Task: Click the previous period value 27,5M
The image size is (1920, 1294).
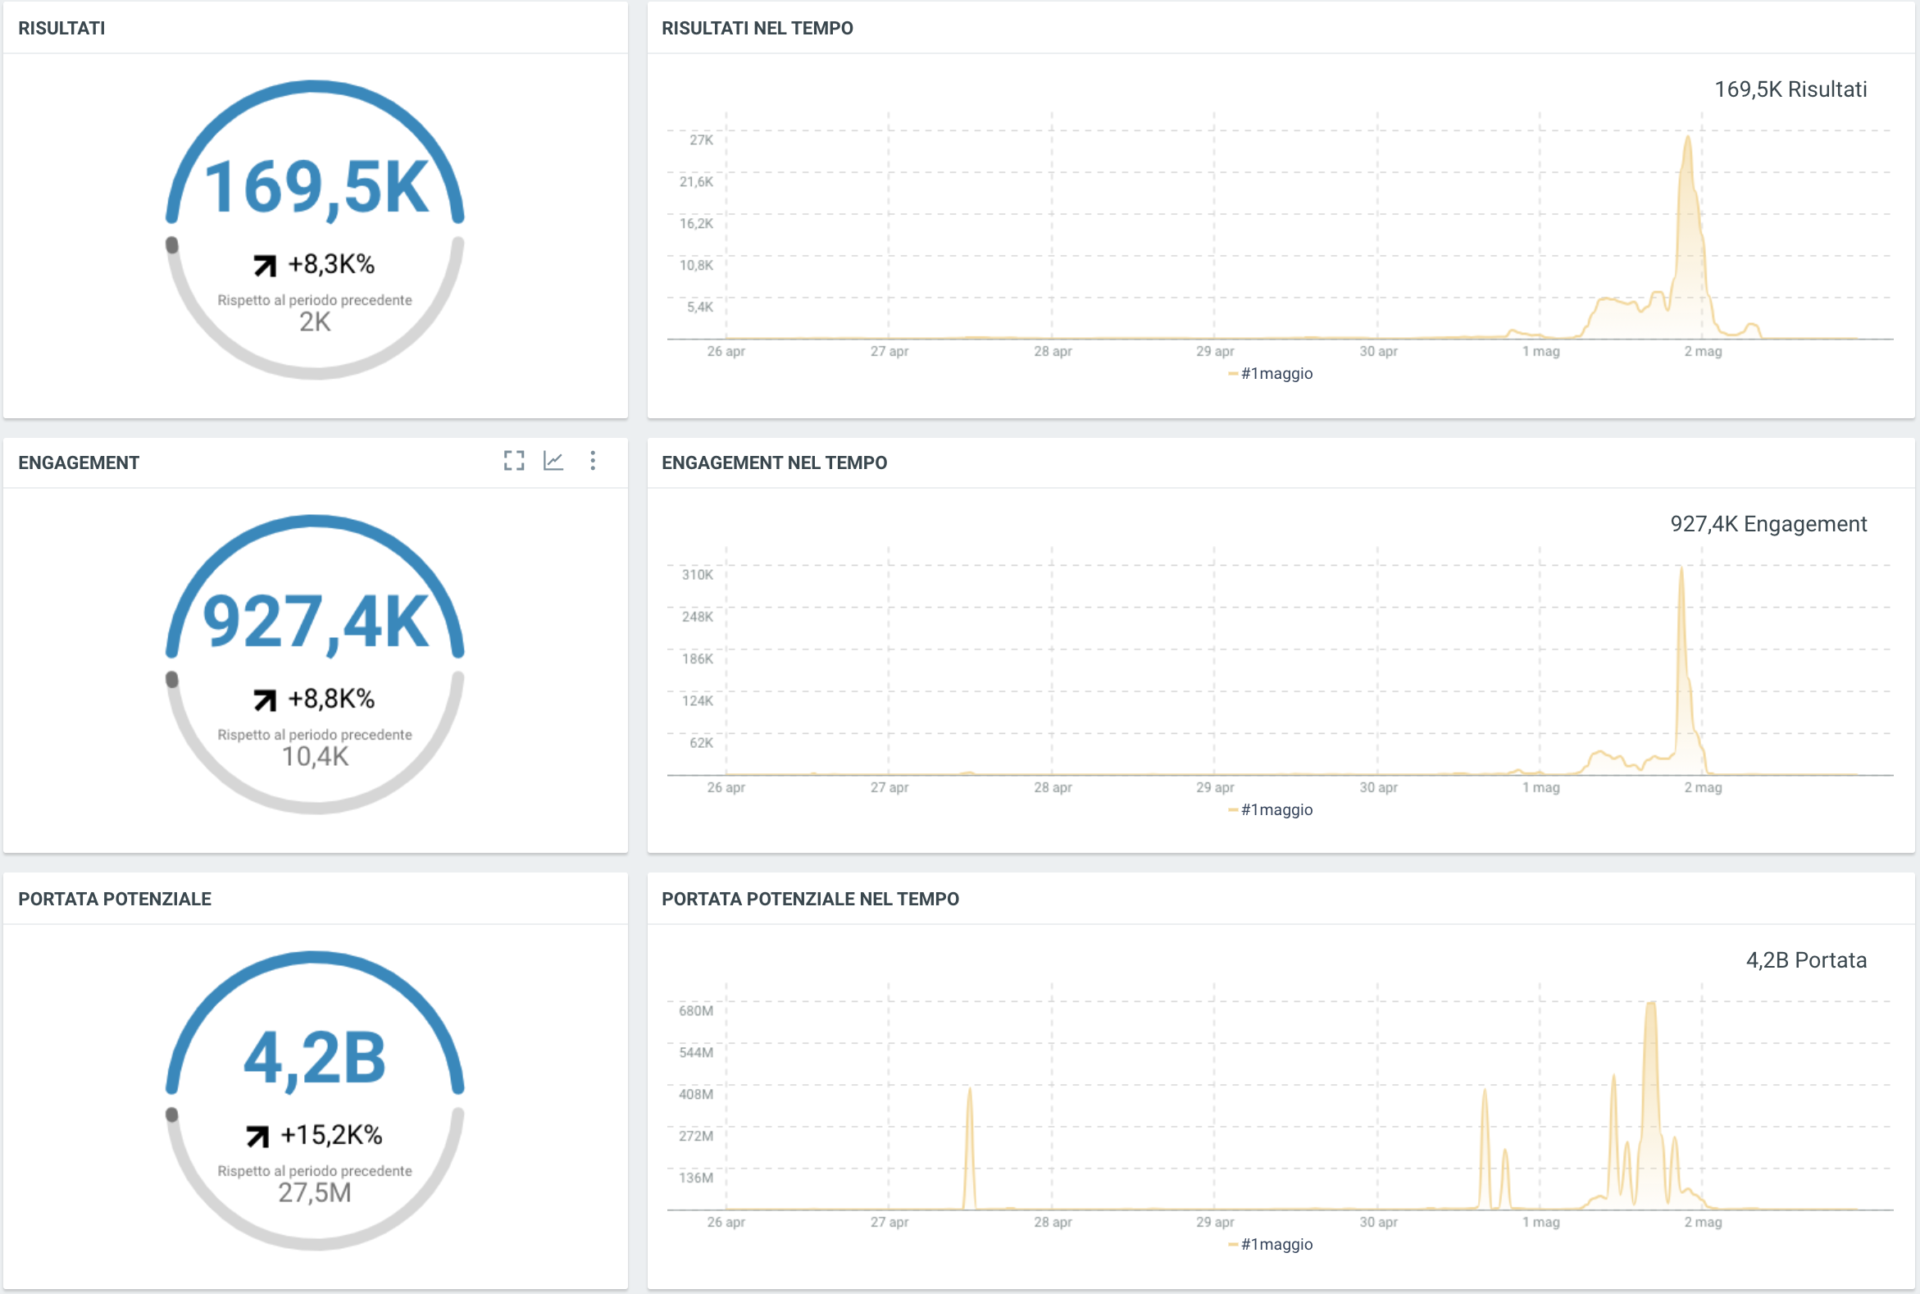Action: (315, 1193)
